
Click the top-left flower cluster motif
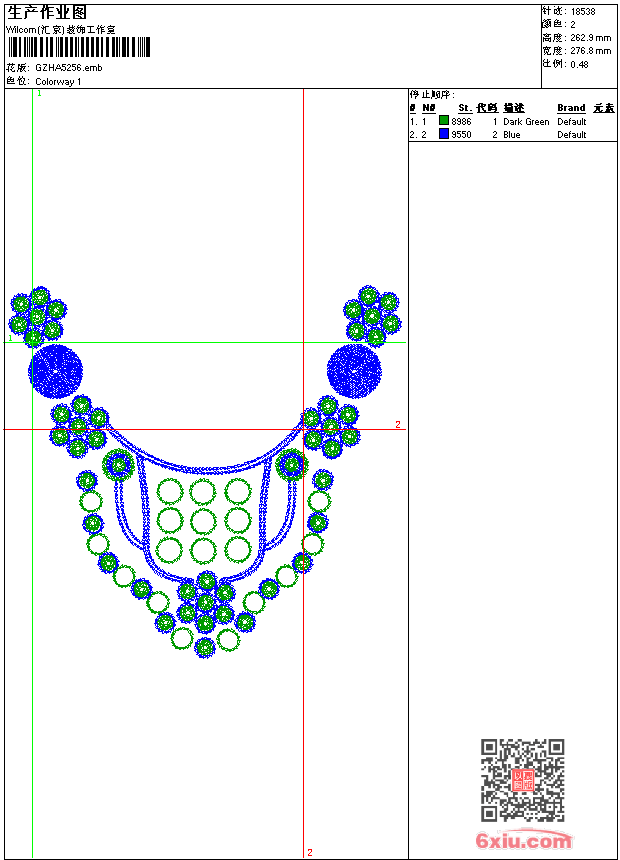(x=37, y=317)
